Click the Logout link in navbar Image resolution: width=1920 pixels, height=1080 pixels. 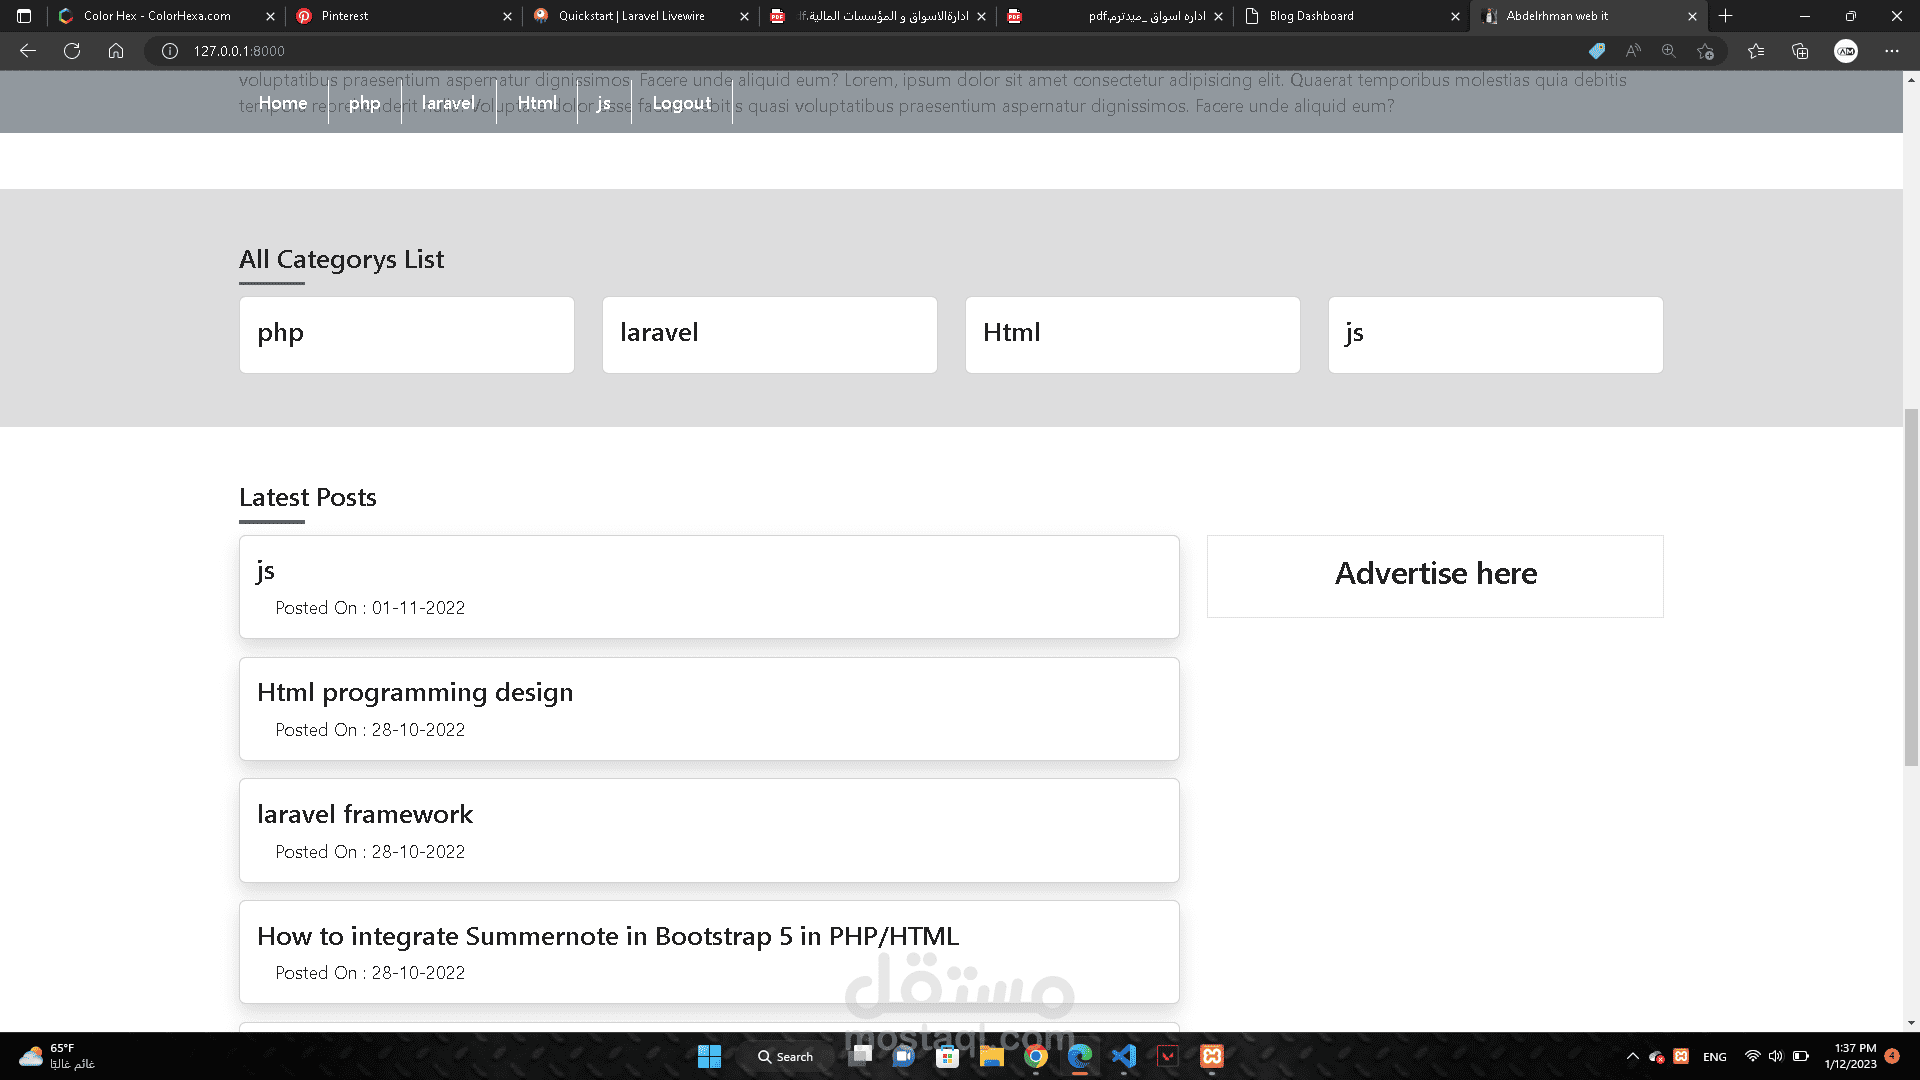pyautogui.click(x=682, y=103)
